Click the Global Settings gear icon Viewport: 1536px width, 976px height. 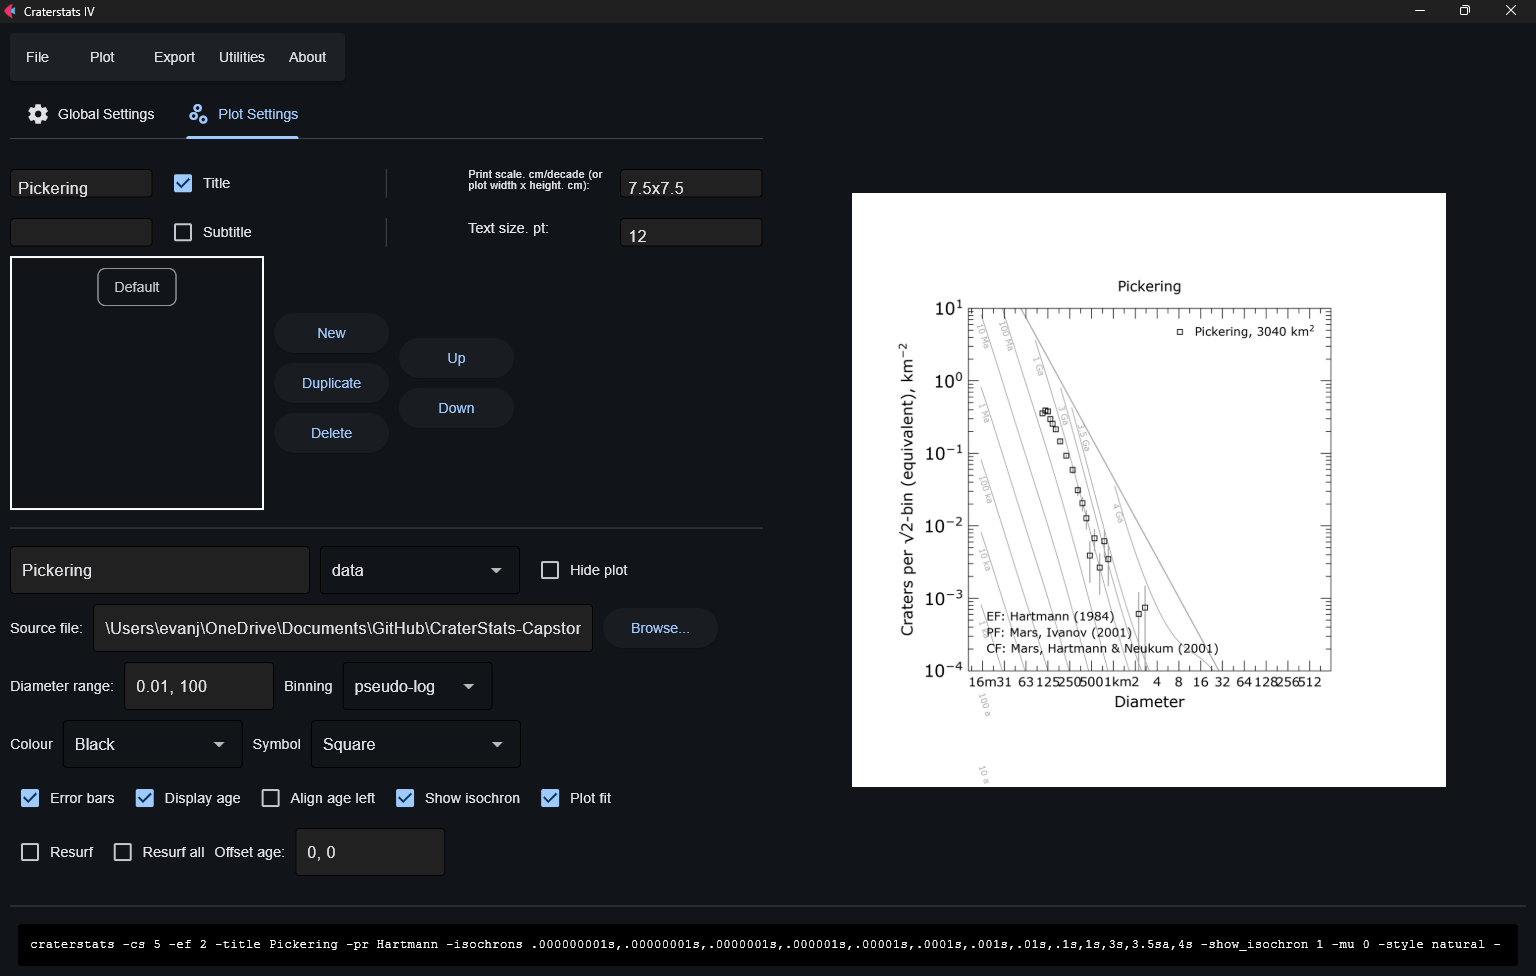[x=38, y=114]
